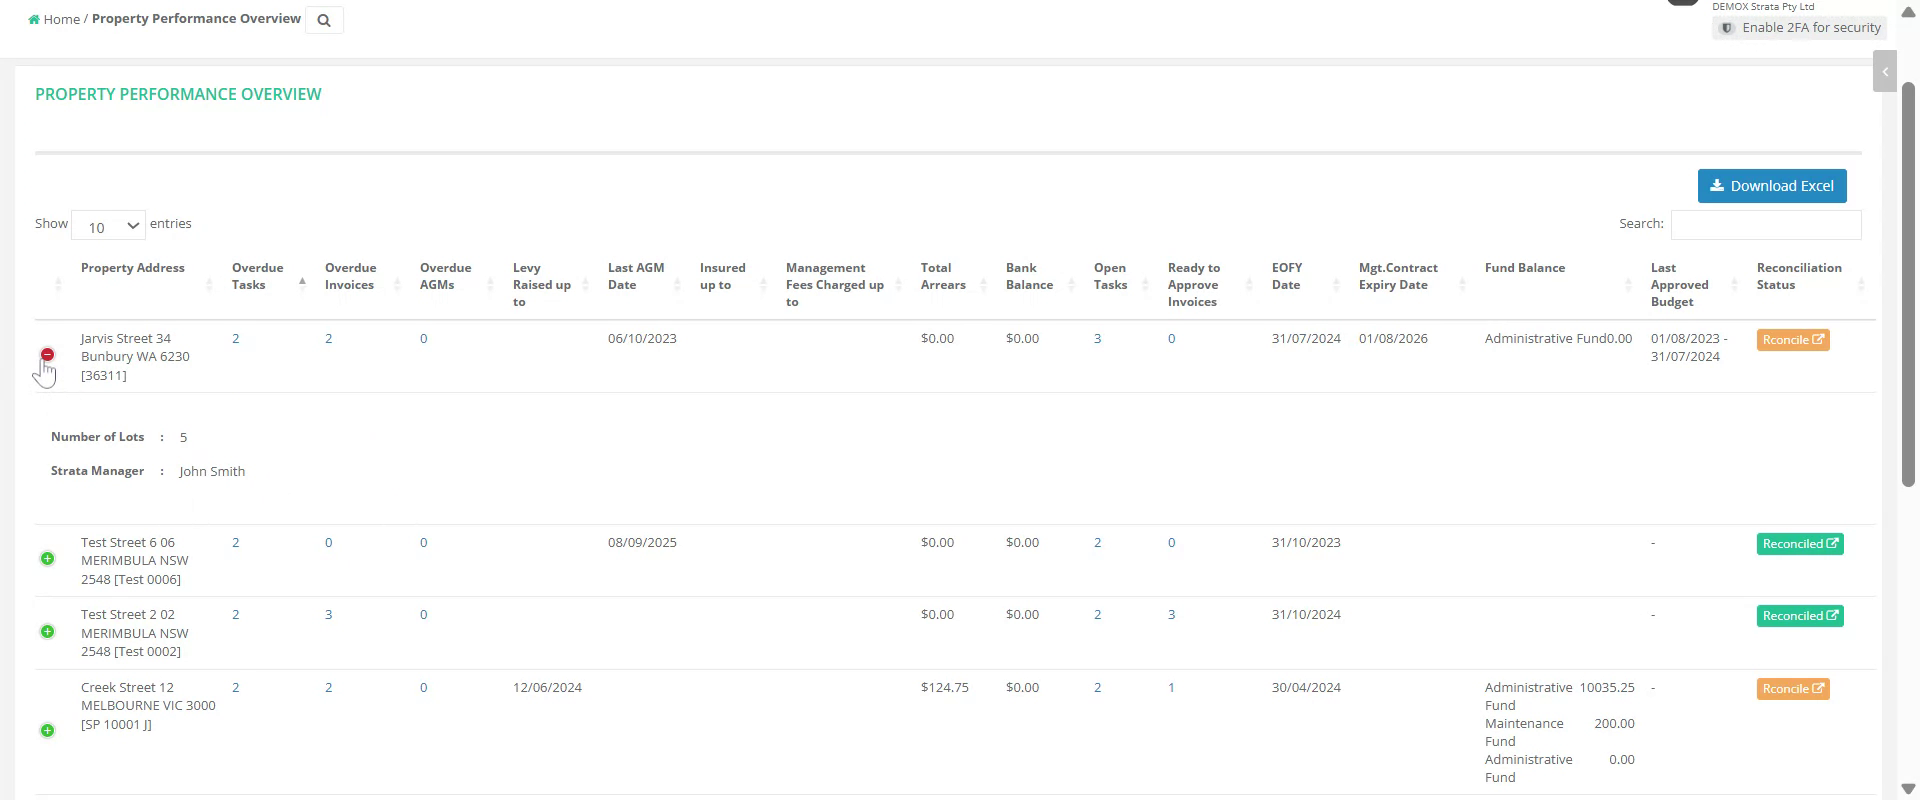Sort by Mgt.Contract Expiry Date column
Screen dimensions: 1920x800
coord(1398,276)
